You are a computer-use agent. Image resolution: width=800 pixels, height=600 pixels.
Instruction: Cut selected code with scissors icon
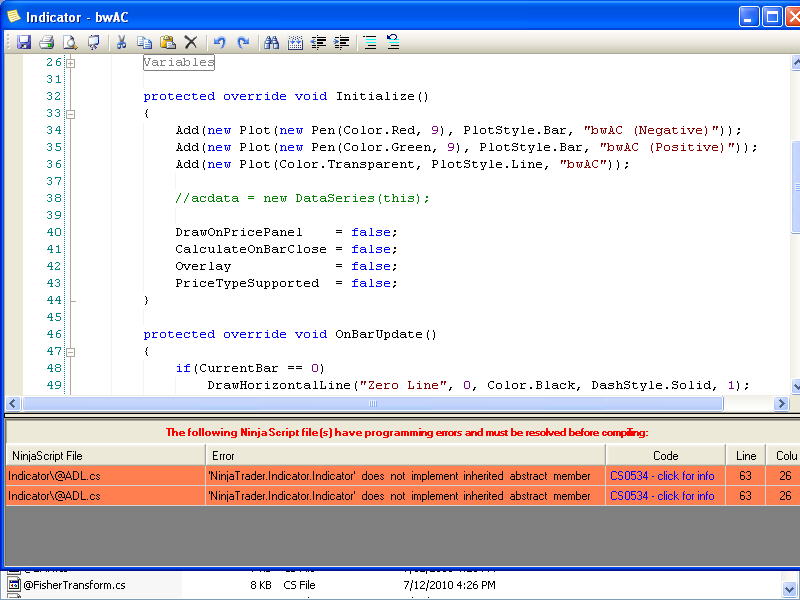(121, 42)
